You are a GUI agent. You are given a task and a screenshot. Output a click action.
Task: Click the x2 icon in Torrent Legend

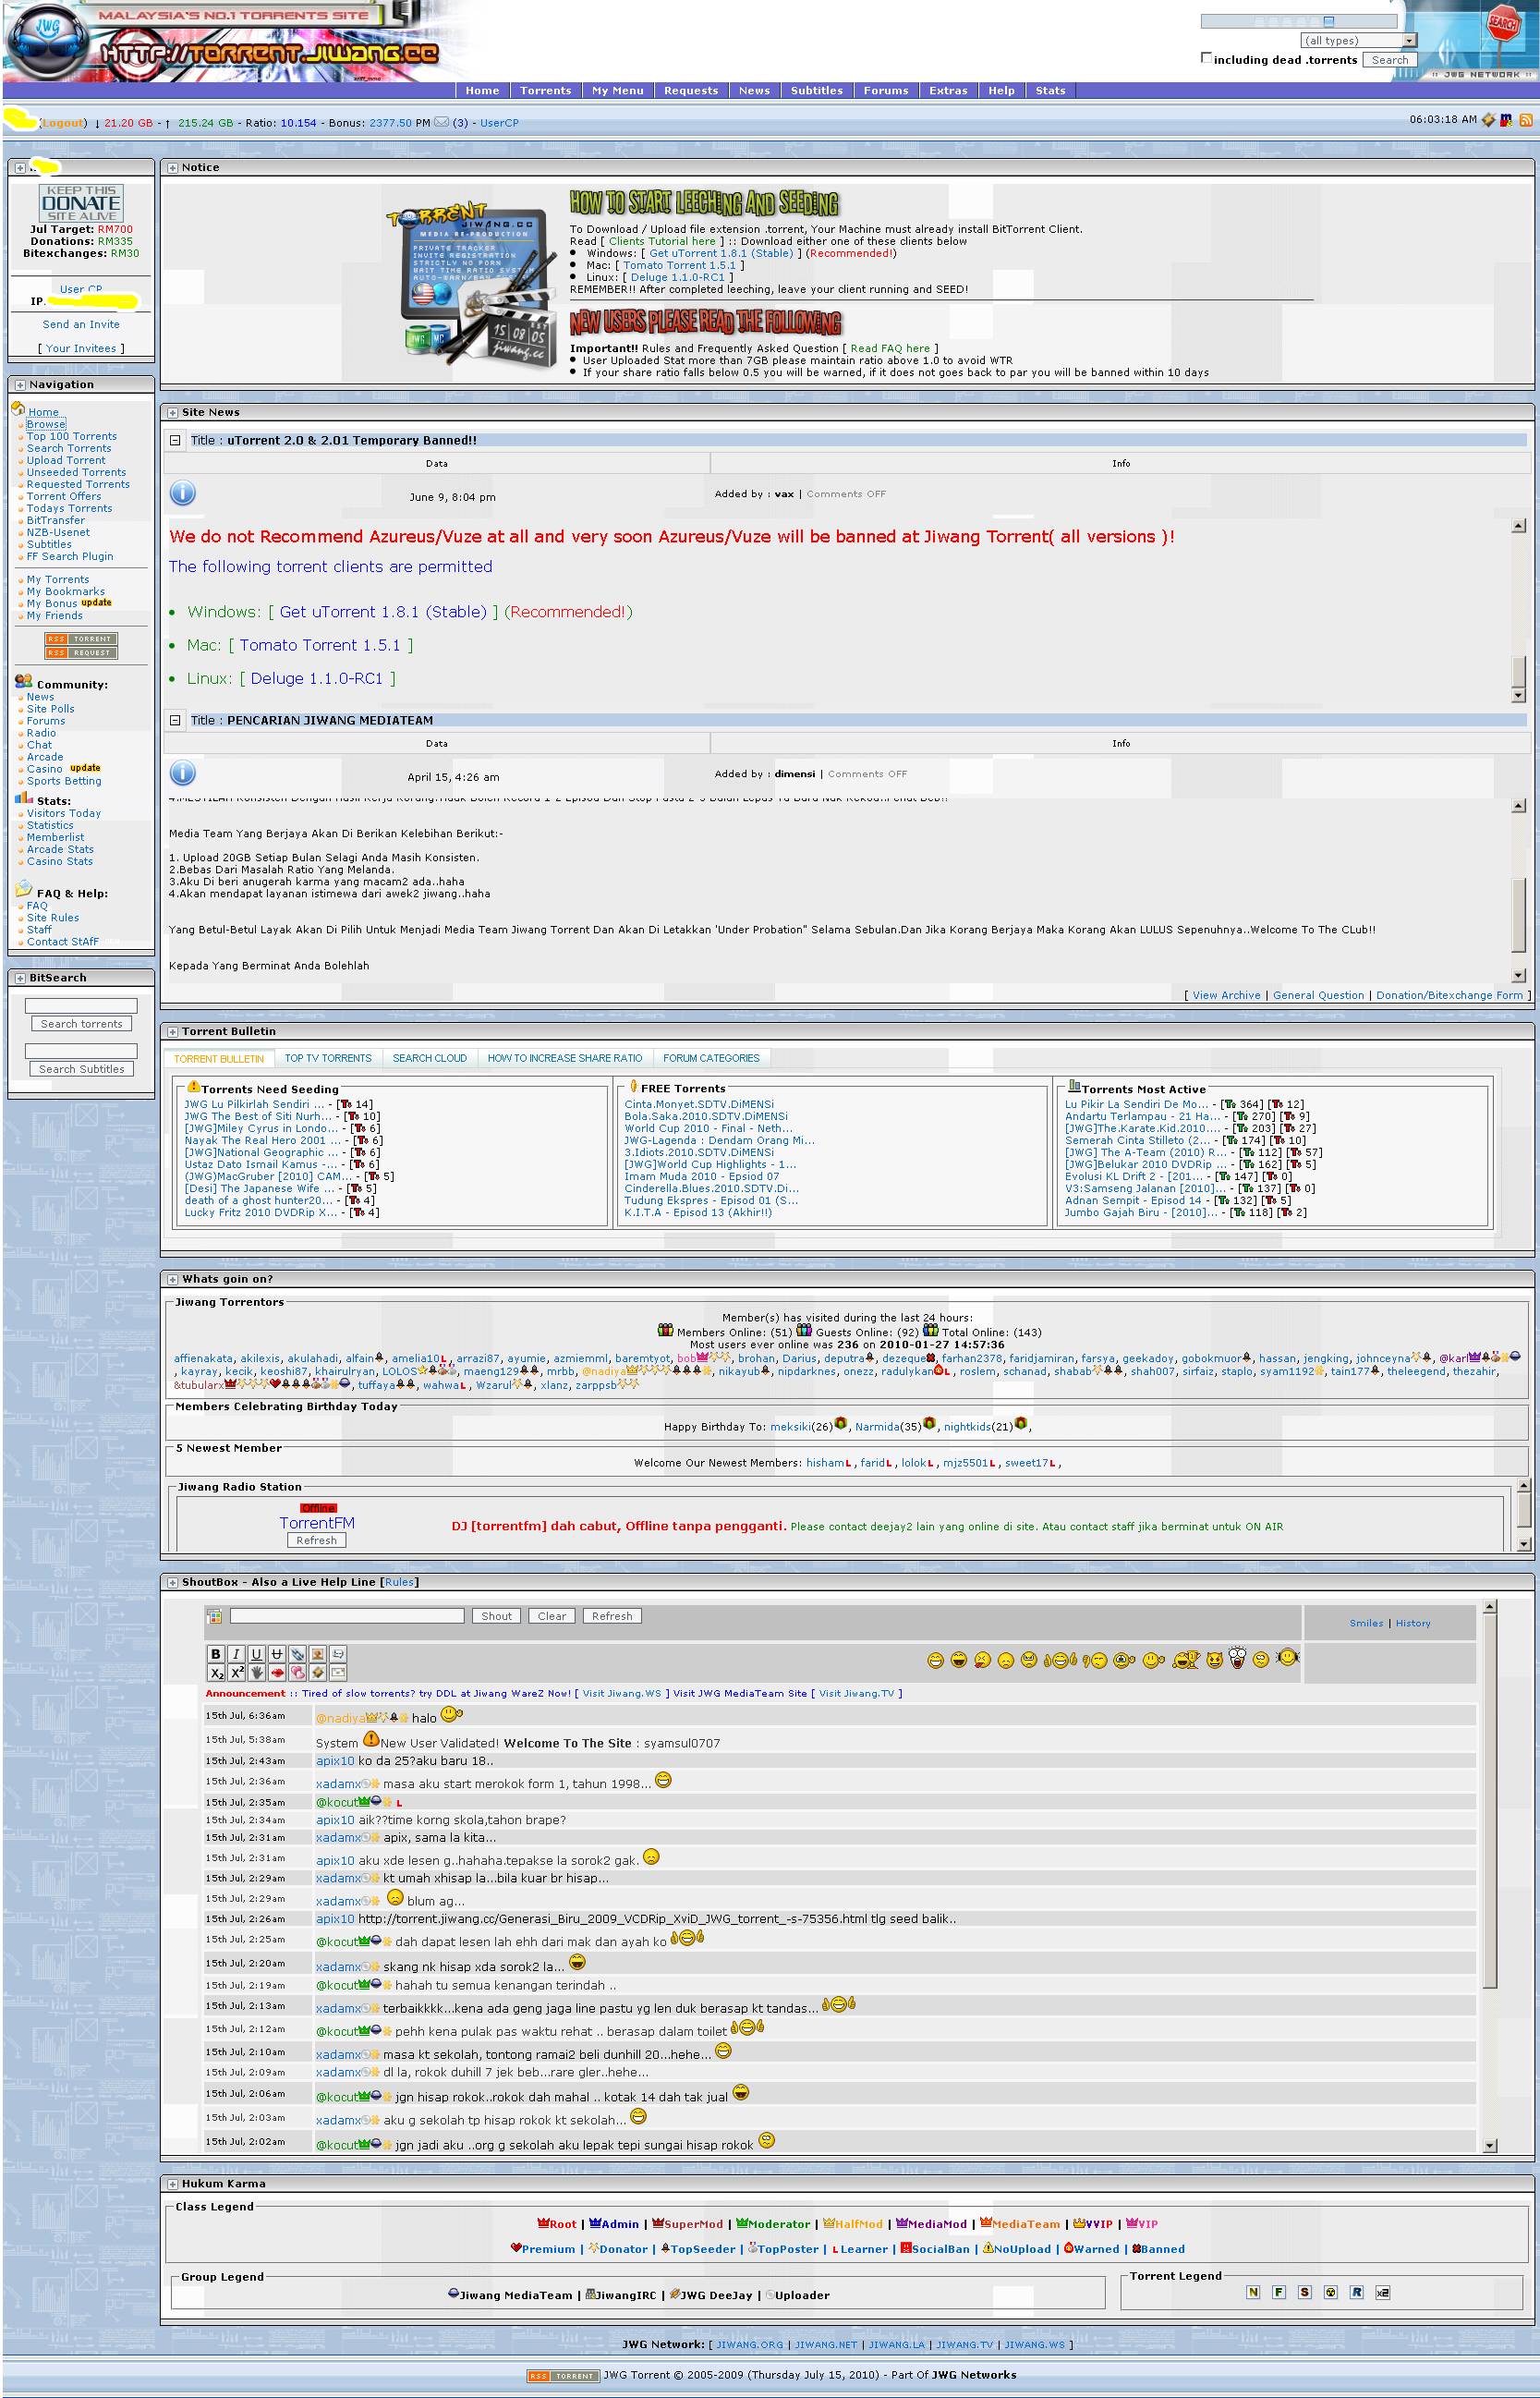[x=1382, y=2292]
